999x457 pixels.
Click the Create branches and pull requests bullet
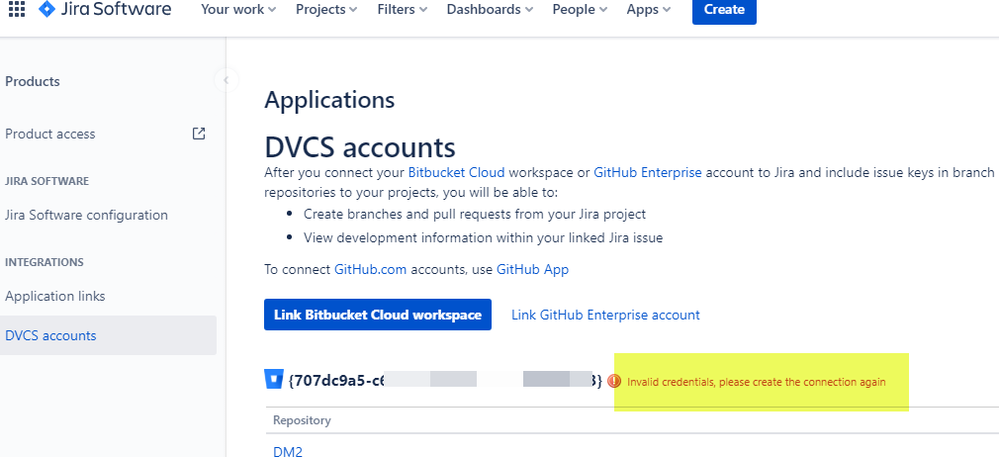[x=475, y=214]
